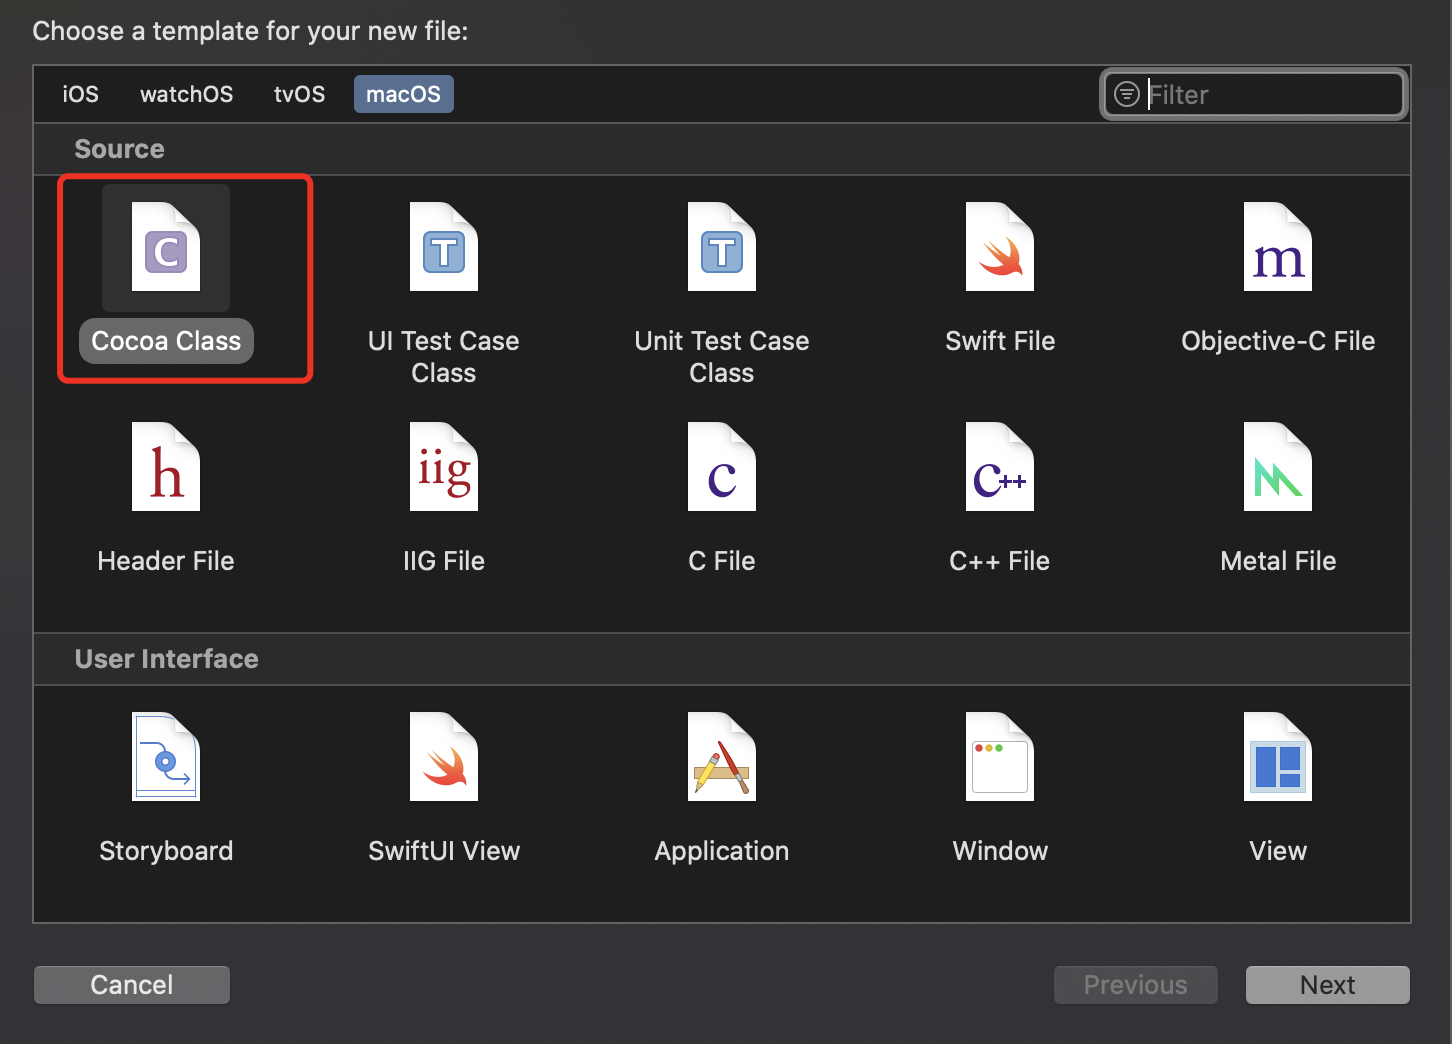The height and width of the screenshot is (1044, 1452).
Task: Proceed with the Next button
Action: tap(1328, 985)
